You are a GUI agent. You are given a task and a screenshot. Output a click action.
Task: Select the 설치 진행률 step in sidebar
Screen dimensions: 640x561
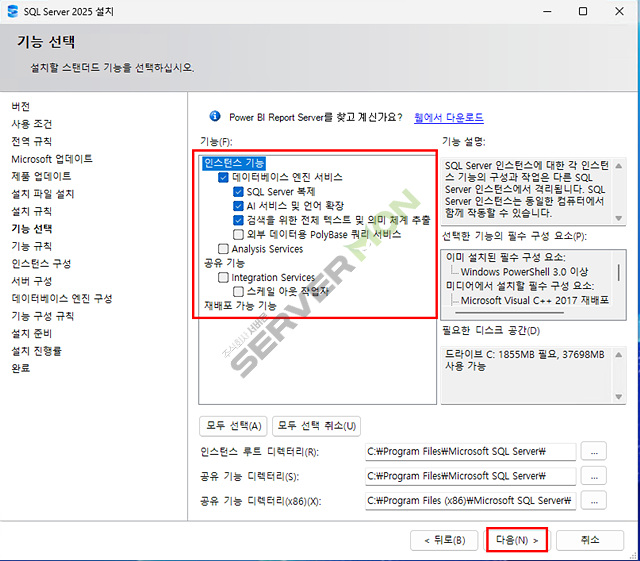click(x=36, y=351)
